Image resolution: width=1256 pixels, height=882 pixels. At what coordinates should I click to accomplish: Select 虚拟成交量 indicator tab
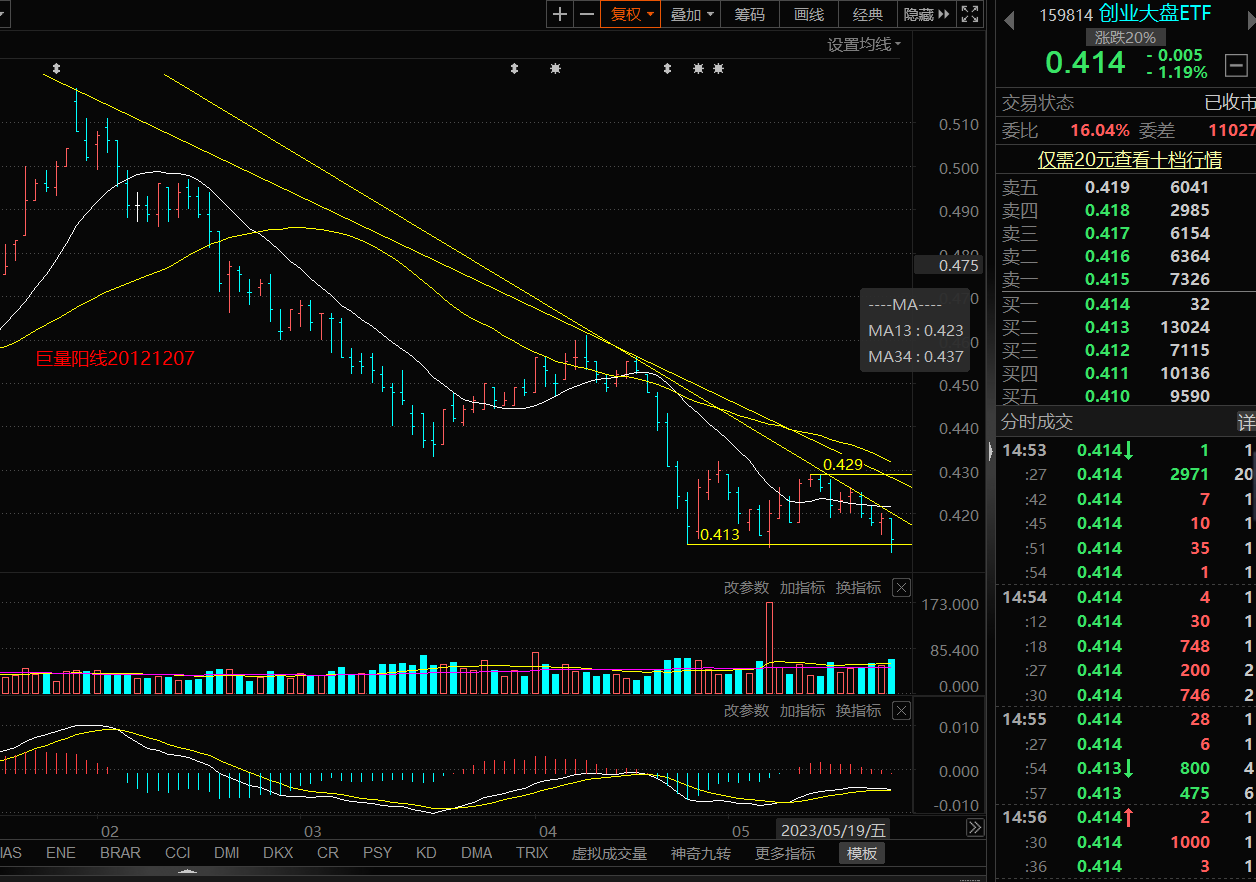(x=609, y=853)
